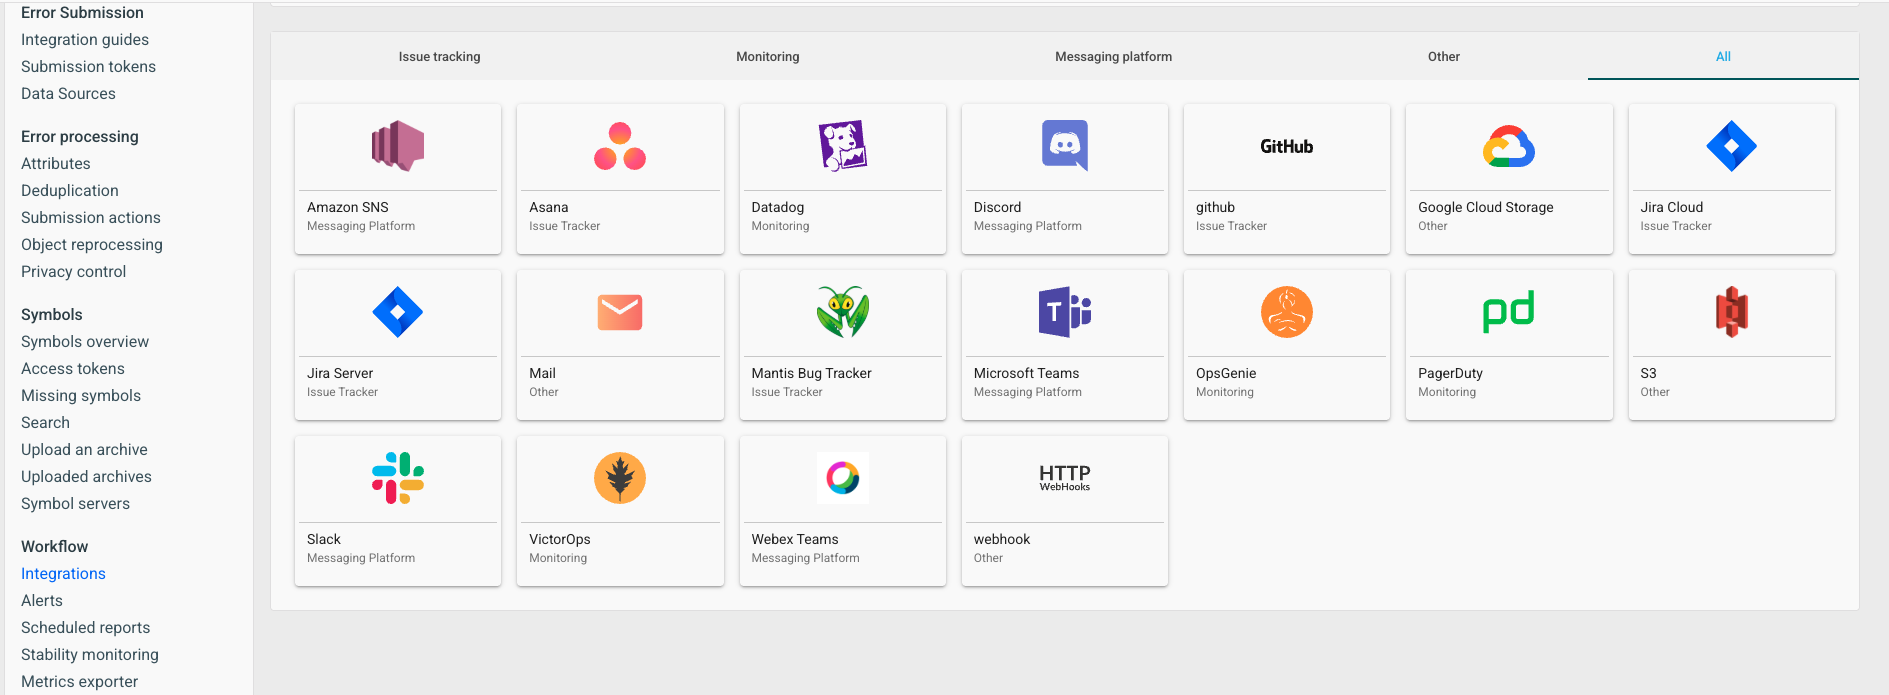Choose the Google Cloud Storage icon
This screenshot has height=695, width=1889.
coord(1508,146)
